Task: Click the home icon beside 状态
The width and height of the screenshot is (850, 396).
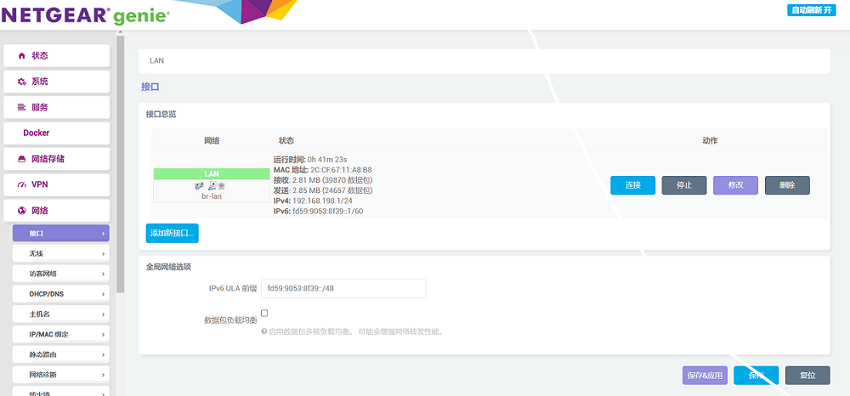Action: (22, 56)
